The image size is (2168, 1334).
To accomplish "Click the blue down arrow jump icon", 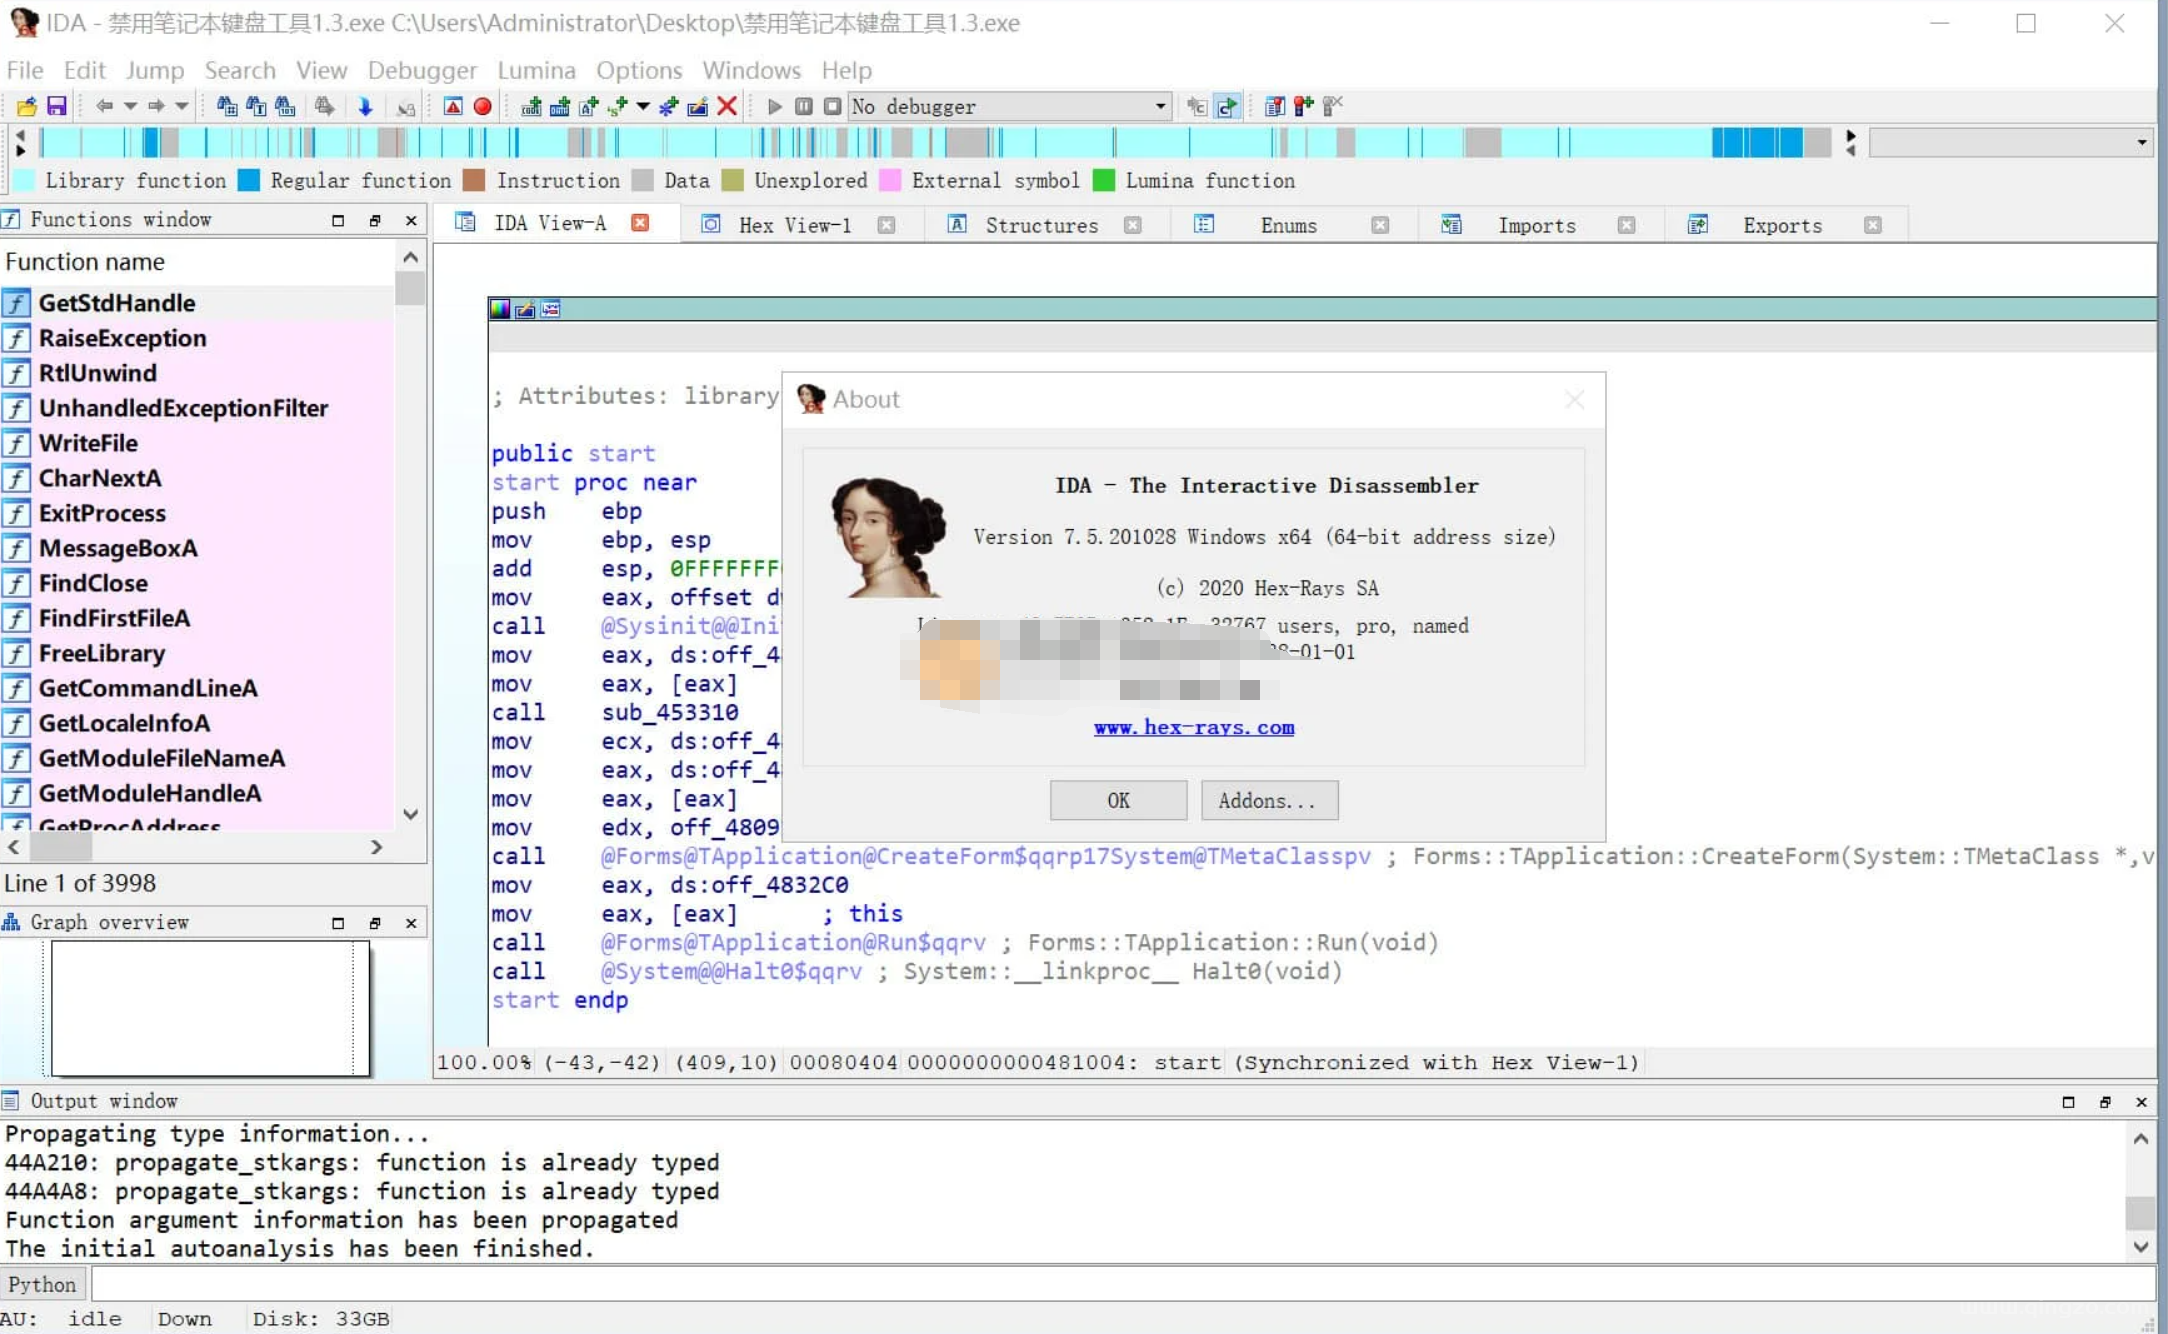I will tap(365, 106).
